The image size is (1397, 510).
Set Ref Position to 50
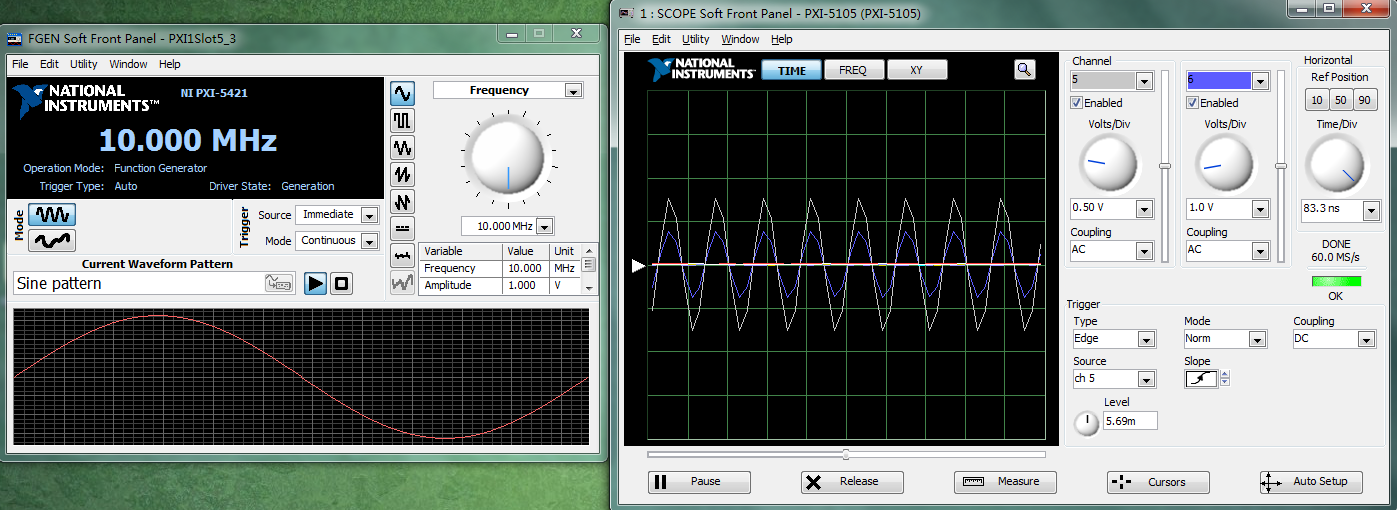tap(1340, 99)
